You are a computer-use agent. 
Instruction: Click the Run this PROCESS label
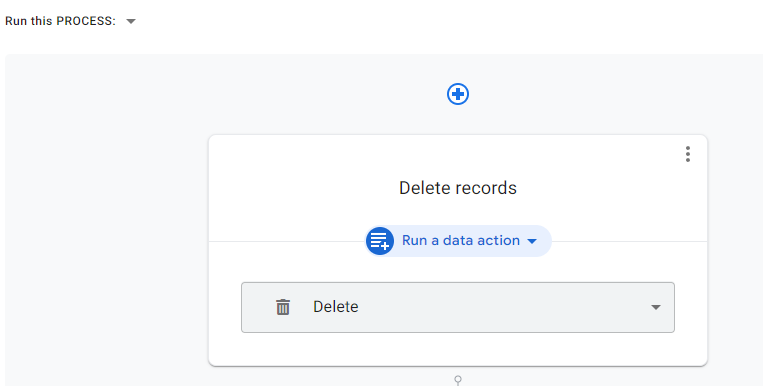(60, 21)
